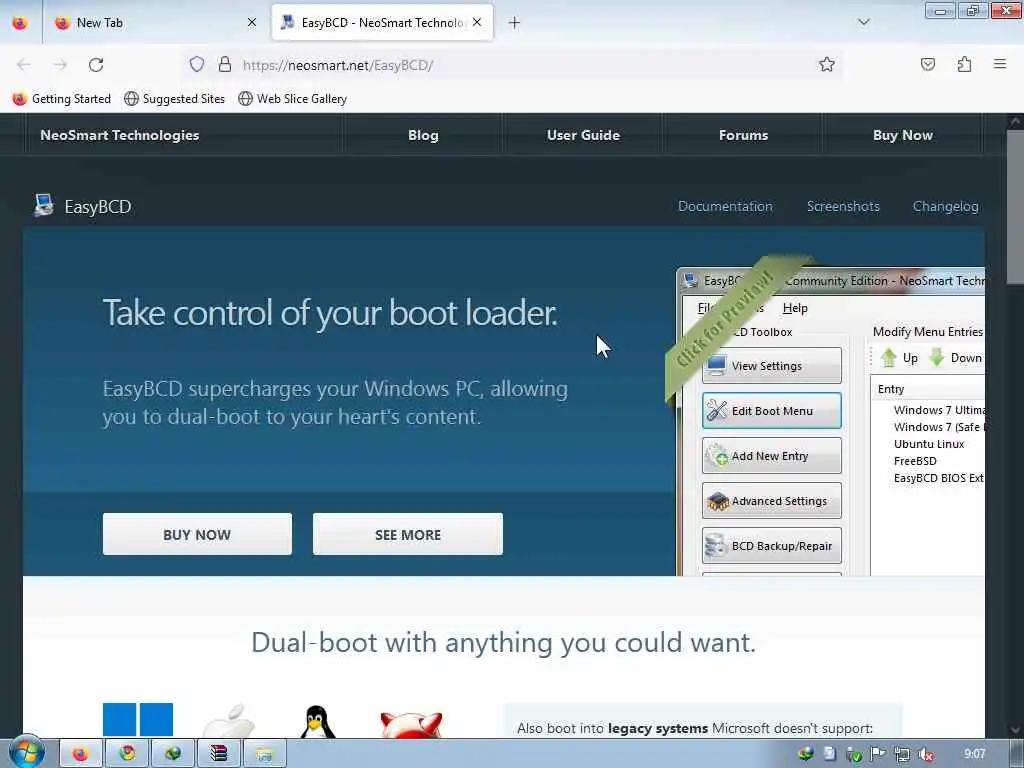The width and height of the screenshot is (1024, 768).
Task: Open a new tab with plus button
Action: (x=514, y=23)
